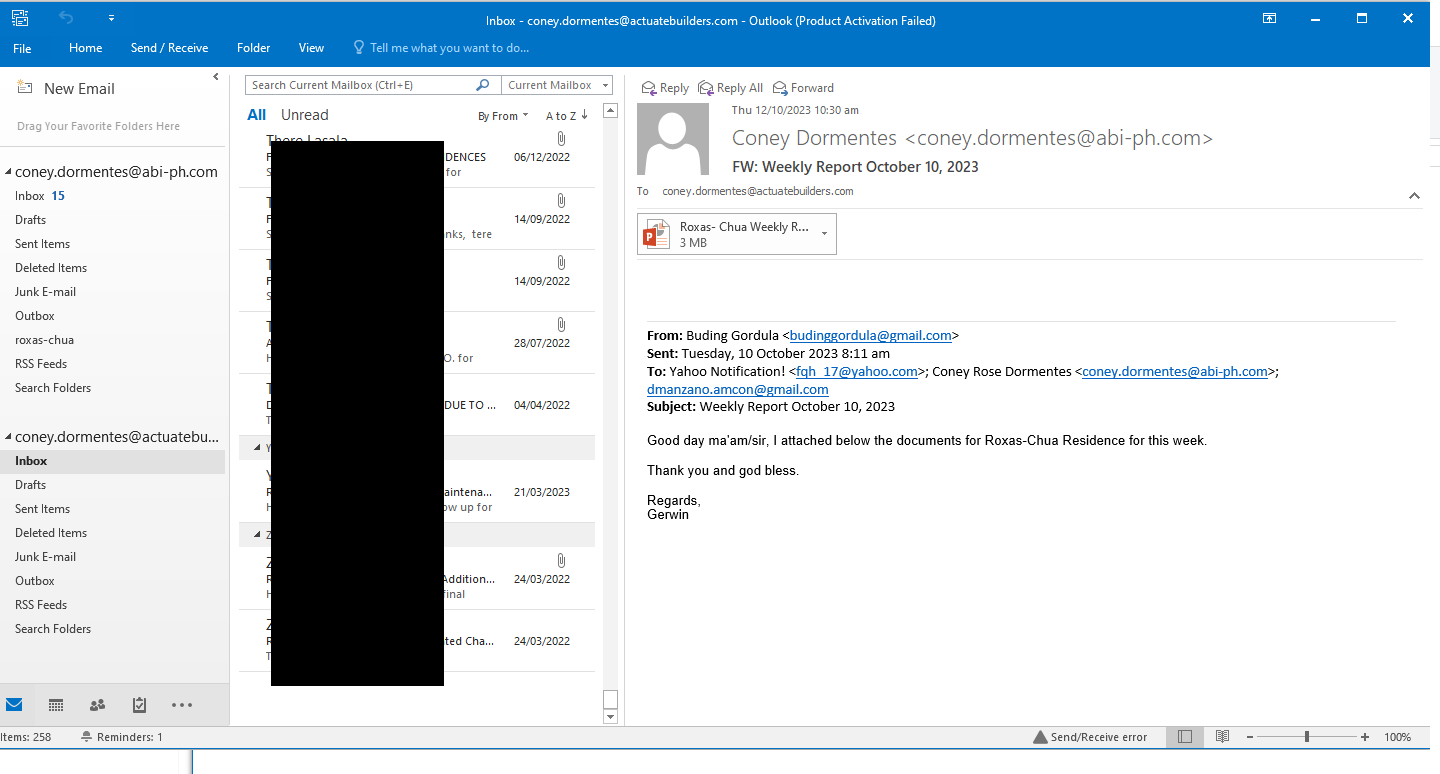This screenshot has width=1440, height=774.
Task: Click the Send/Receive error warning in status bar
Action: [x=1090, y=737]
